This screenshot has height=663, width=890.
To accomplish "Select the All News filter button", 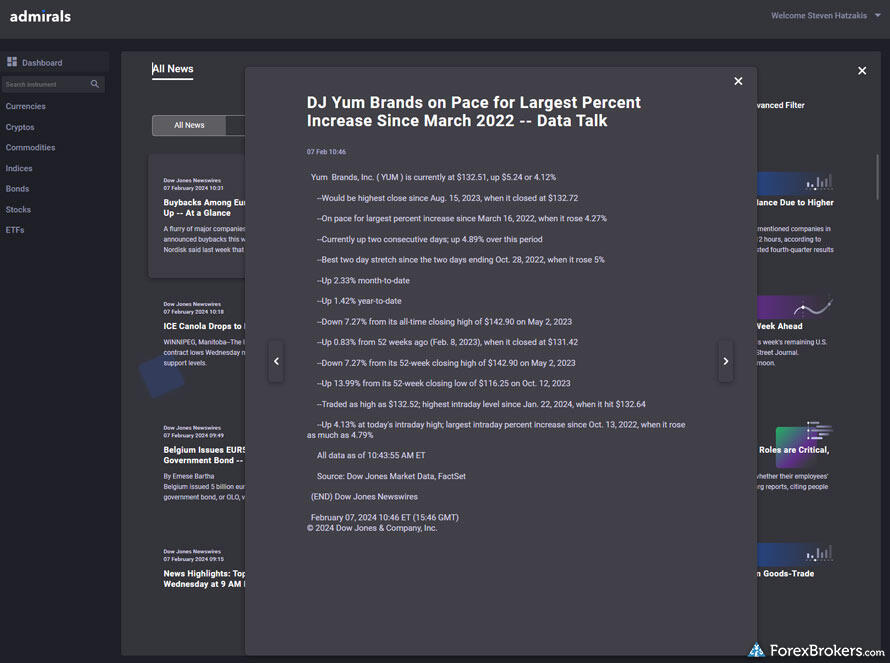I will [x=189, y=125].
